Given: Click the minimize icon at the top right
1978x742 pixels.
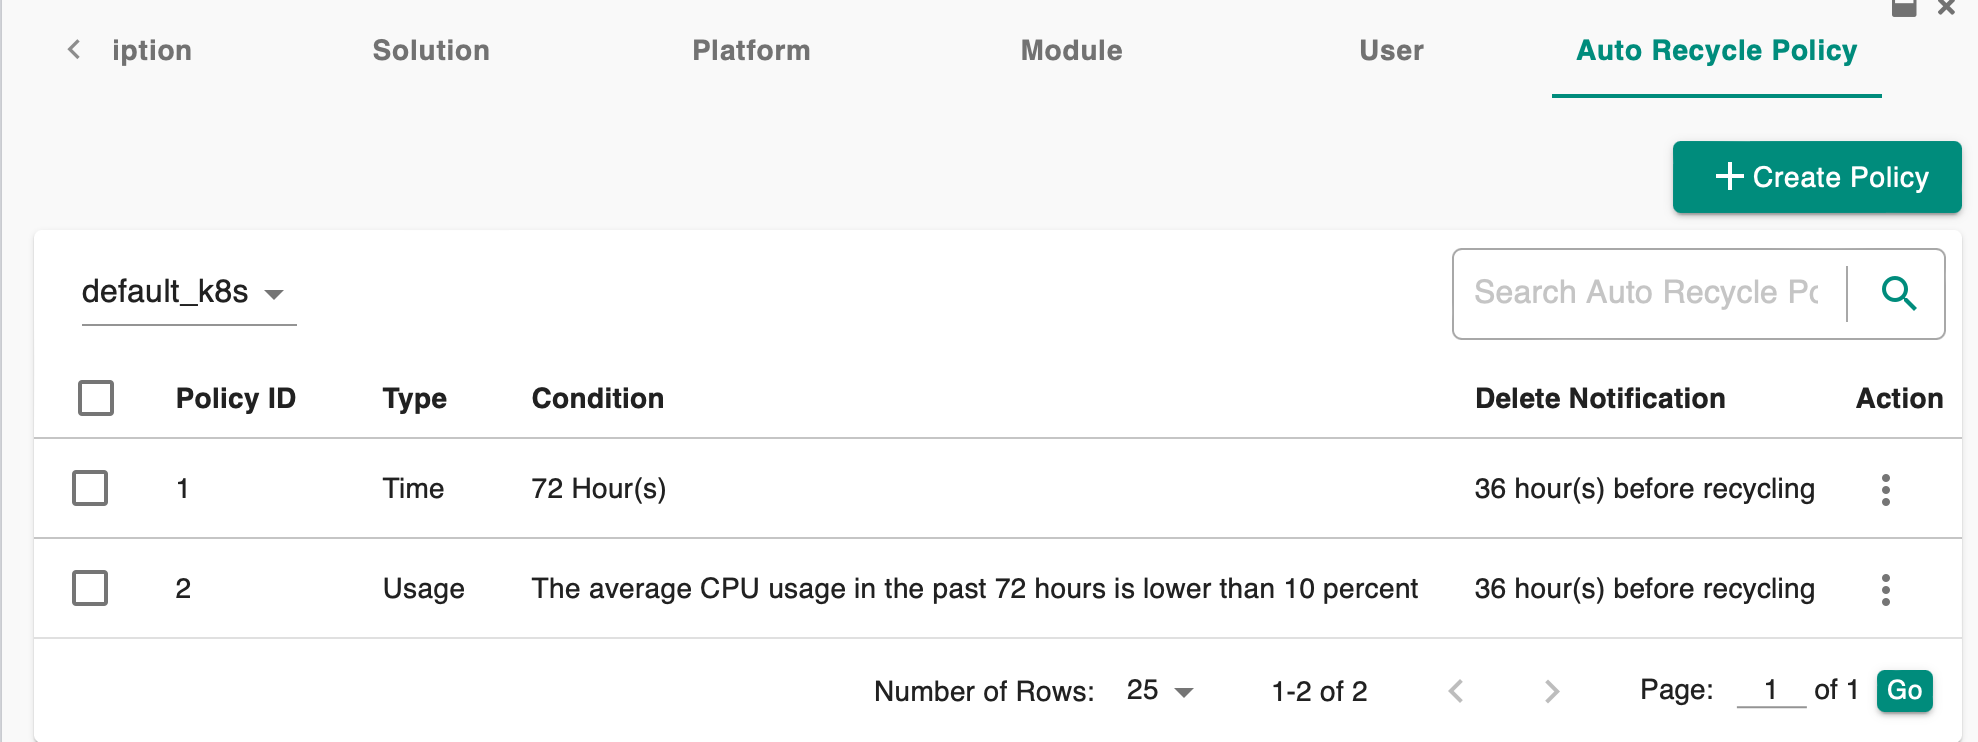Looking at the screenshot, I should pyautogui.click(x=1904, y=8).
